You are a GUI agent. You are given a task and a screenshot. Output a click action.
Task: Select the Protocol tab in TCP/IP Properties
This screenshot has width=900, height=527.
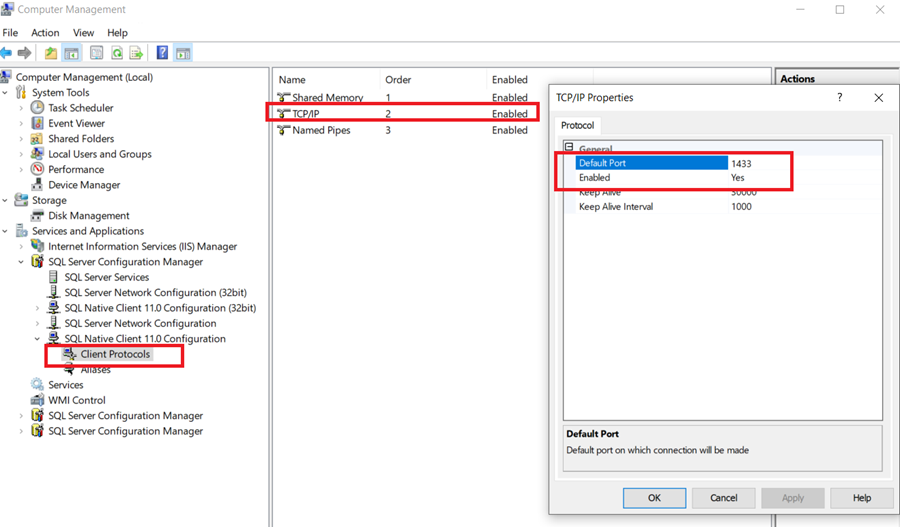[x=577, y=125]
